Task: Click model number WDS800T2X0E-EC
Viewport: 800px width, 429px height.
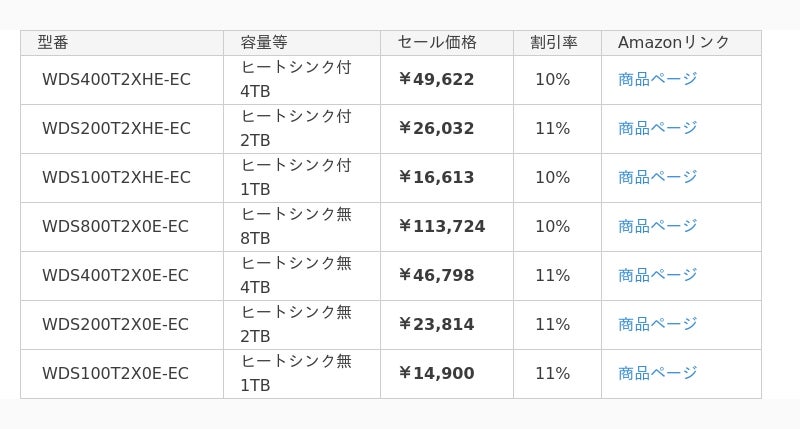Action: click(115, 226)
